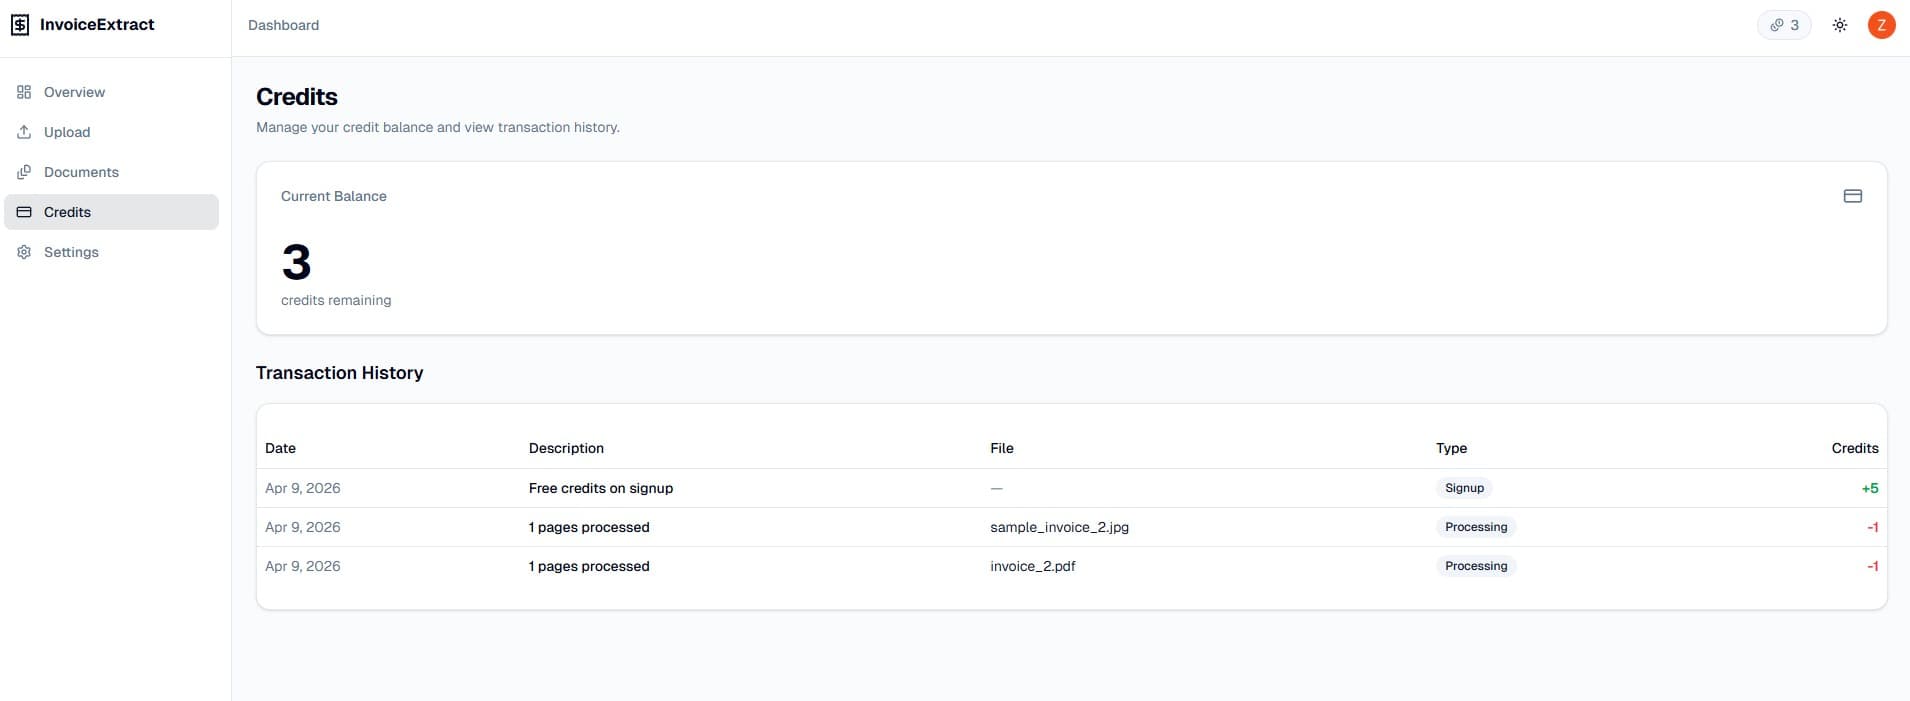Click the credit card icon in balance card
This screenshot has width=1910, height=701.
[x=1852, y=196]
